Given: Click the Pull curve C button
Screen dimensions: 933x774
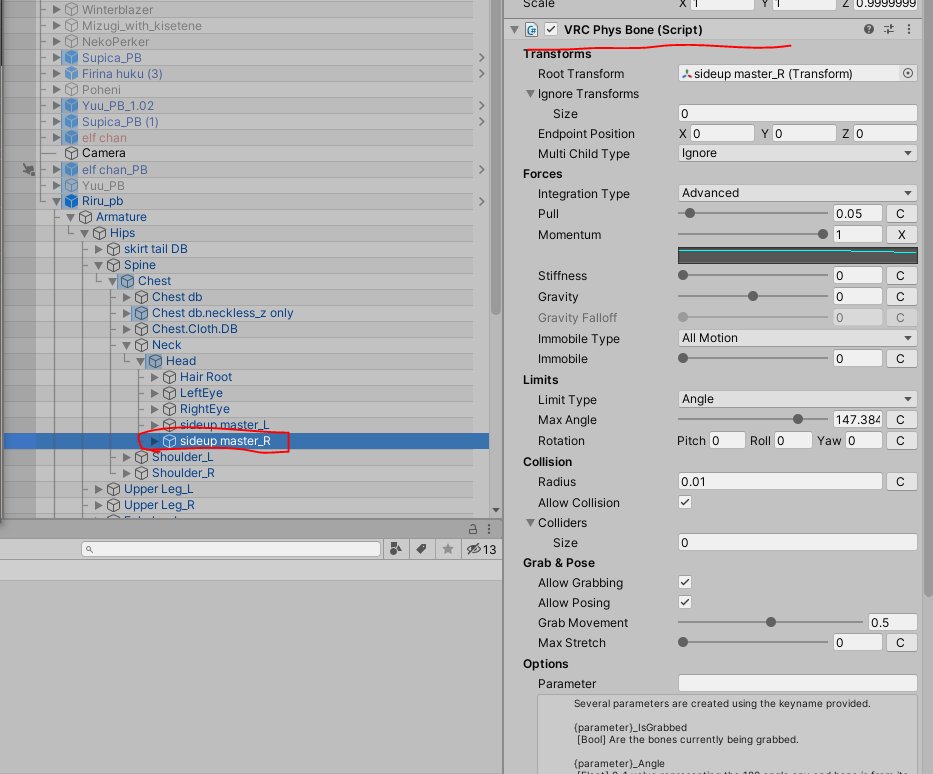Looking at the screenshot, I should pos(900,214).
